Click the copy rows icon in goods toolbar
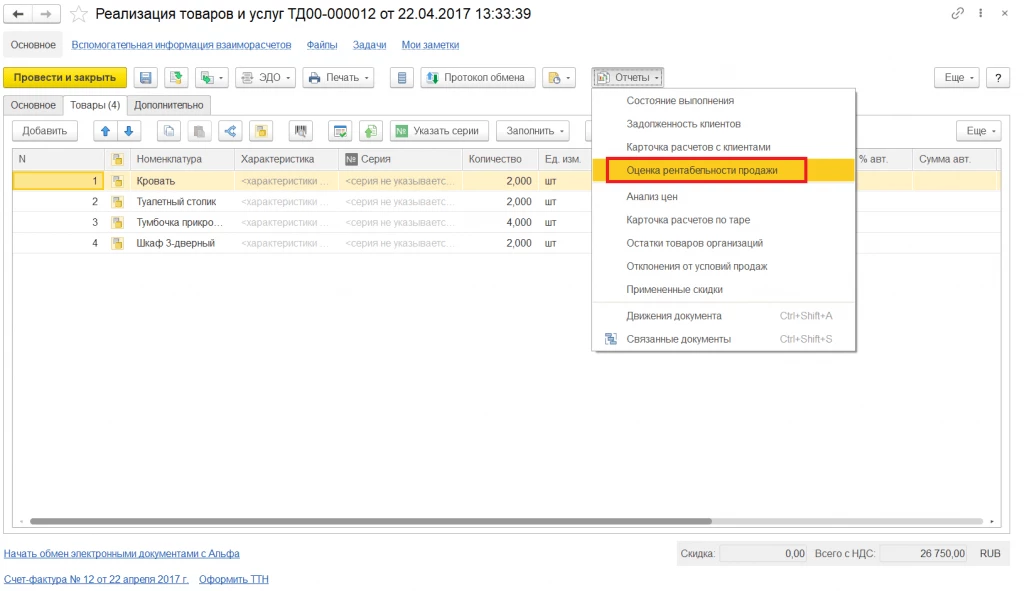The image size is (1024, 591). point(169,131)
